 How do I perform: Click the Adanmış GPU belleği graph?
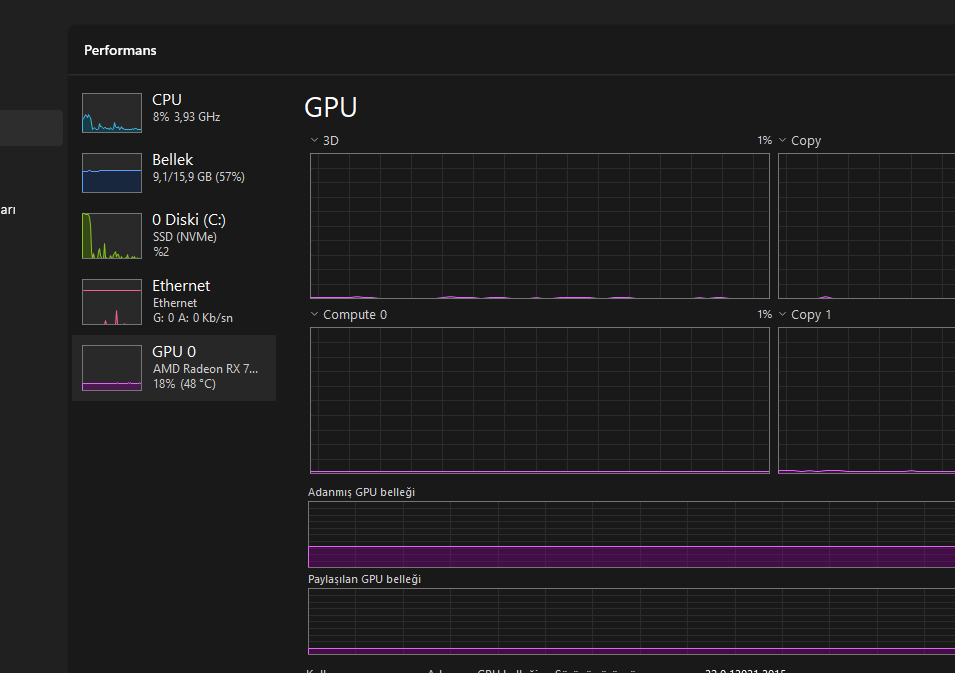coord(632,534)
